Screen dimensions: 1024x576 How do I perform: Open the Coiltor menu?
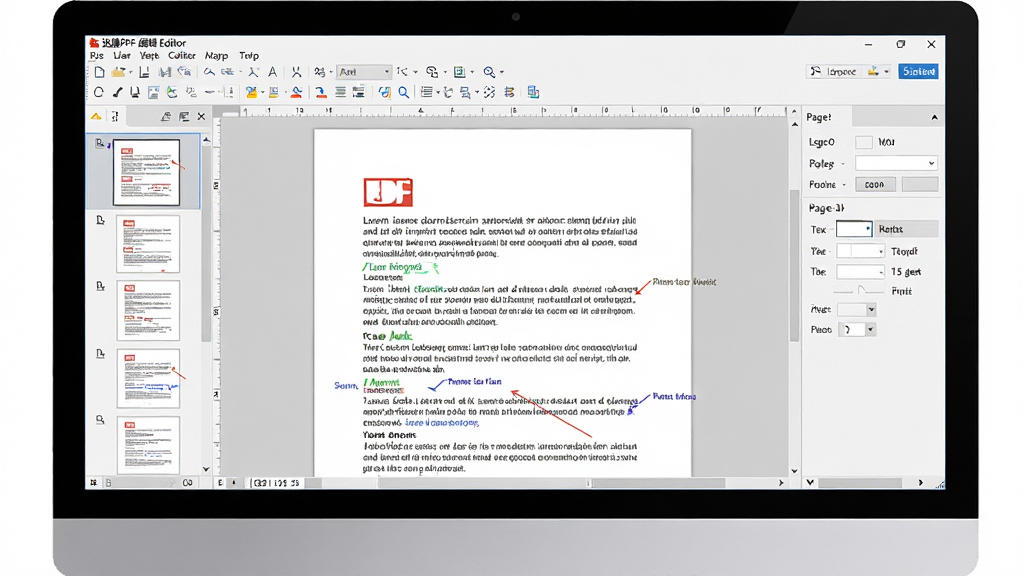pos(182,56)
